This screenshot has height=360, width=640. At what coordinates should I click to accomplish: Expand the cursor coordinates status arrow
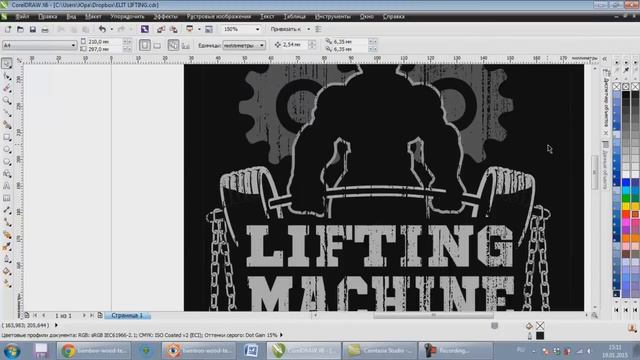56,325
